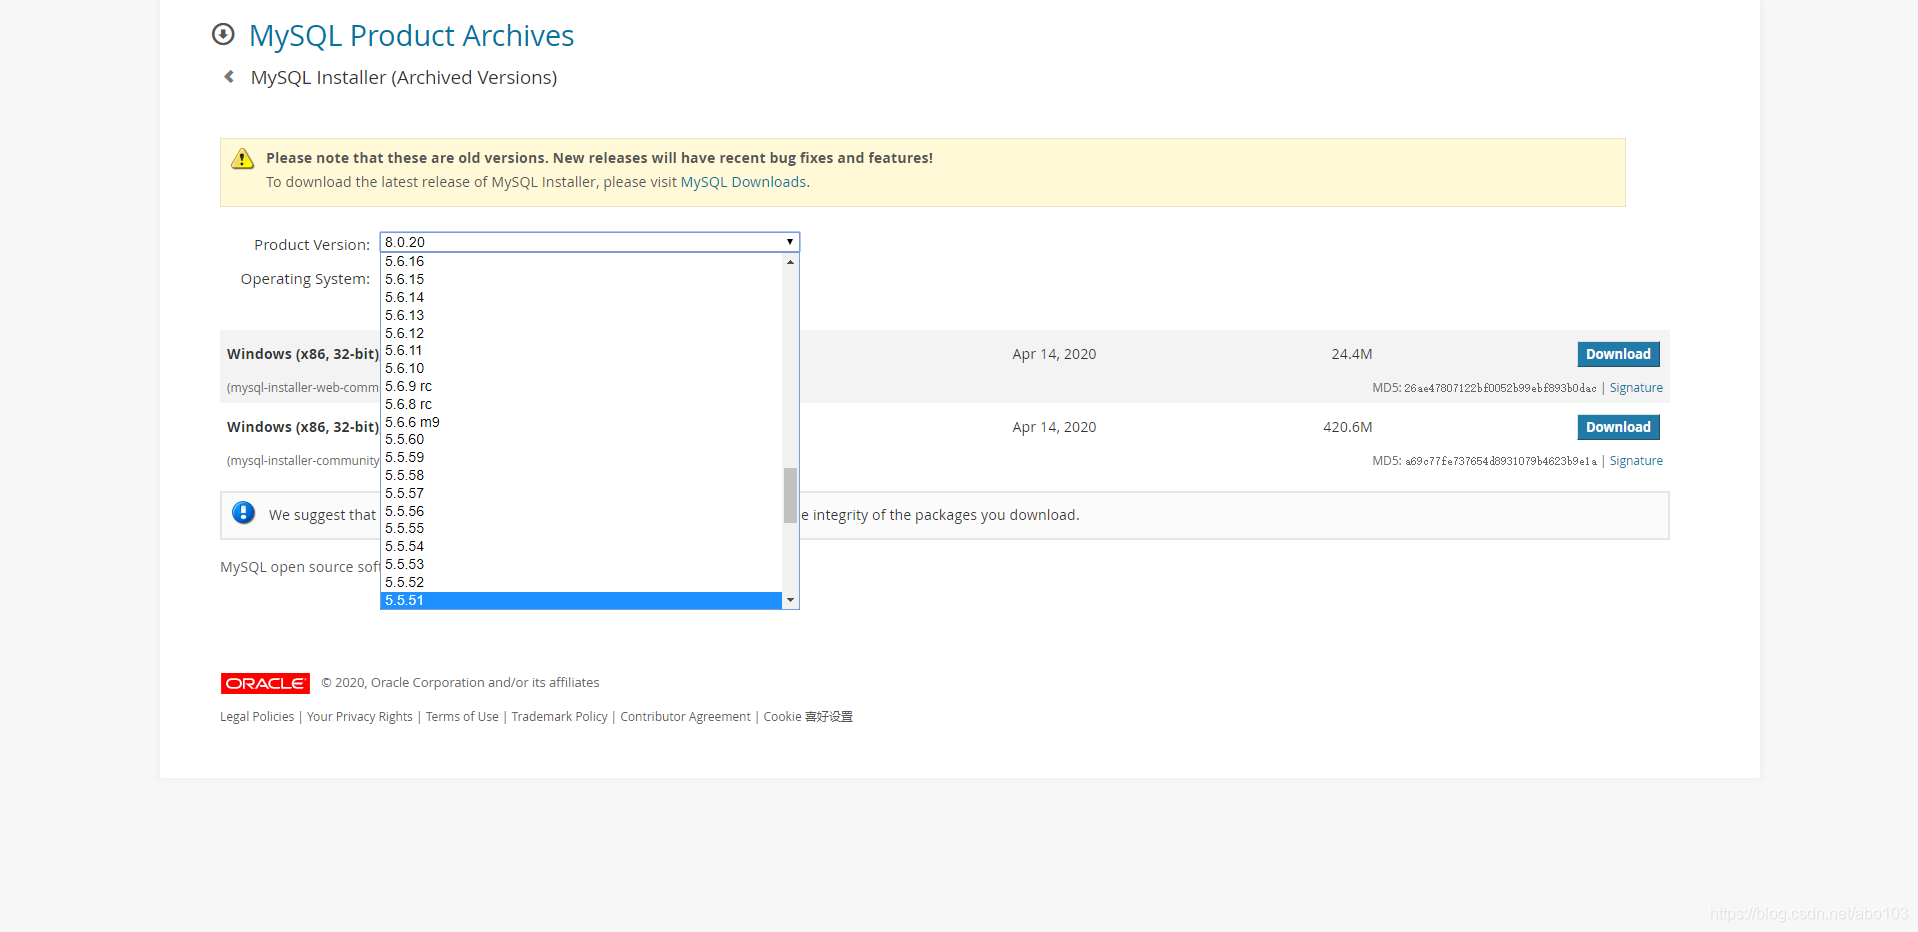Click the mysql-installer-web-comm filename text
The height and width of the screenshot is (932, 1918).
303,388
